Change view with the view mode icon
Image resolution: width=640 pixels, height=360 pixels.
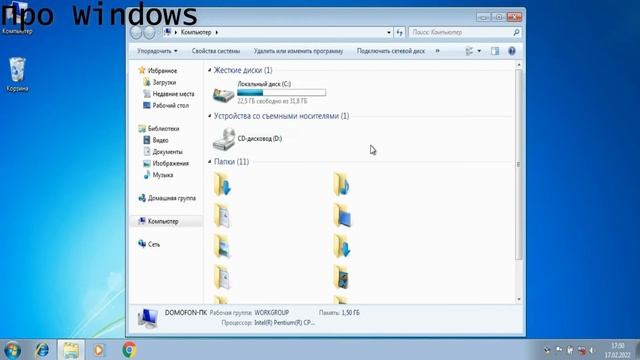(469, 51)
